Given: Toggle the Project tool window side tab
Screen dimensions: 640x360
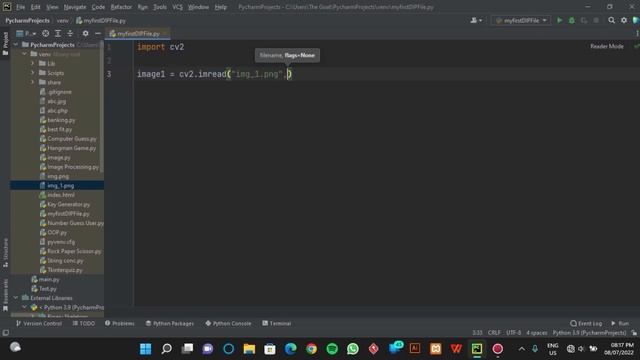Looking at the screenshot, I should tap(5, 44).
